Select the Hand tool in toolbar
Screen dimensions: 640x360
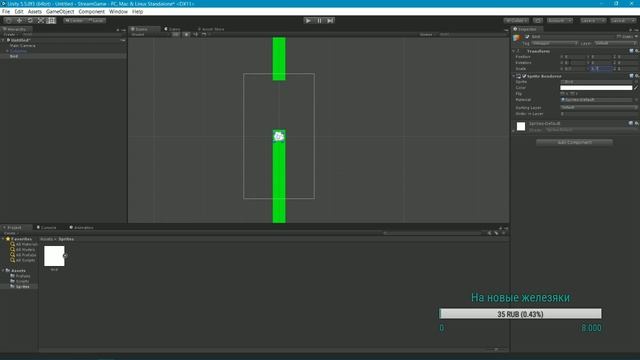[8, 20]
